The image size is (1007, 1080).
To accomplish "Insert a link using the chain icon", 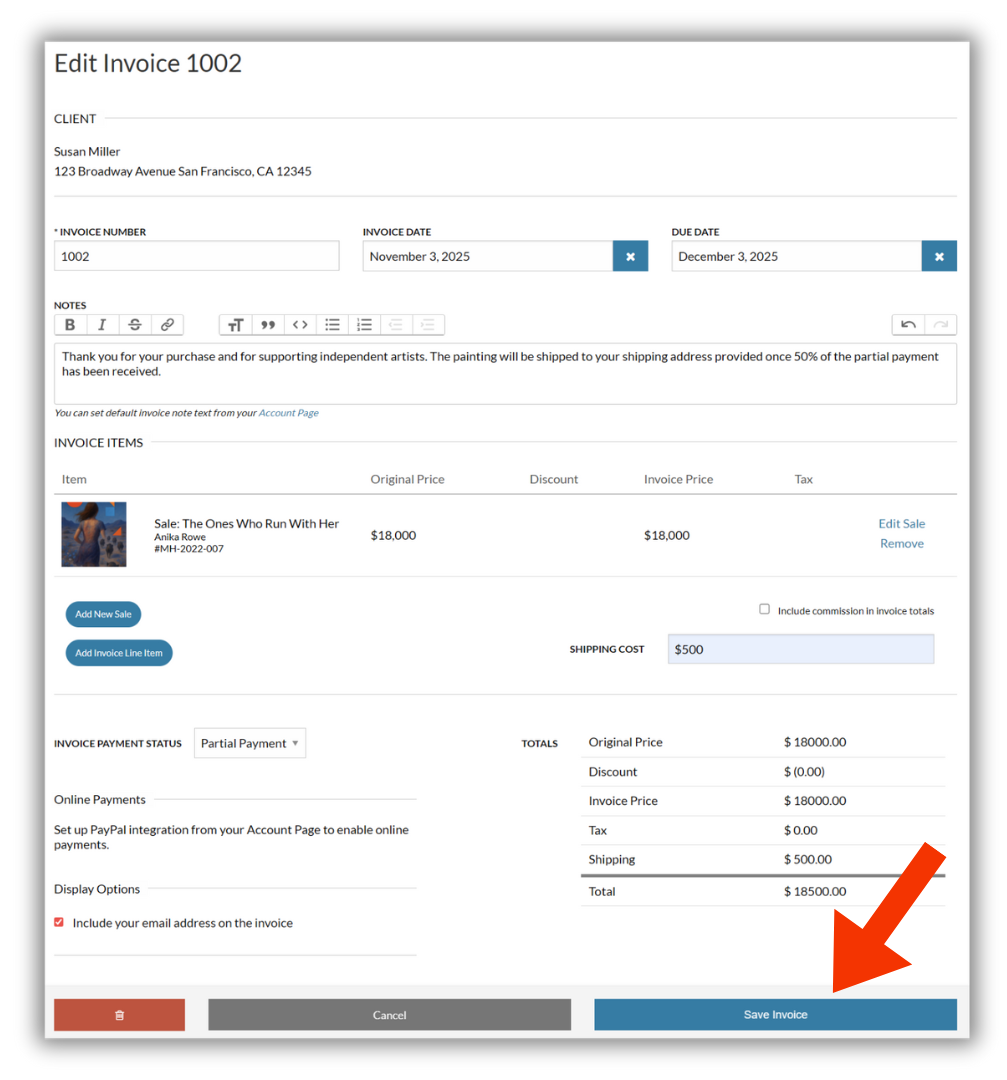I will (167, 324).
